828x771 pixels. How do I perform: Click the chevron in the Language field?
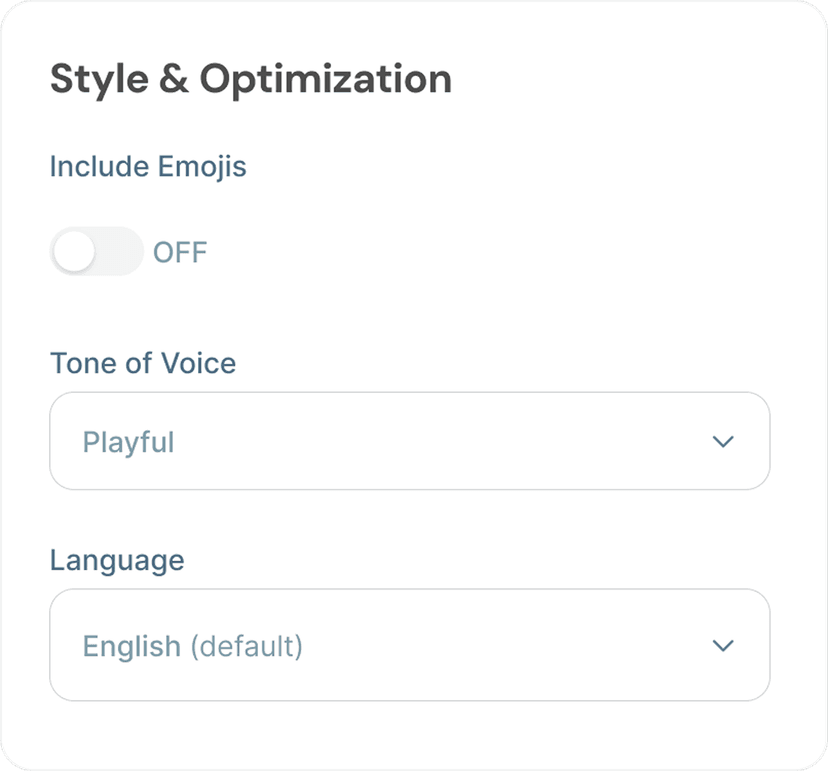point(723,645)
